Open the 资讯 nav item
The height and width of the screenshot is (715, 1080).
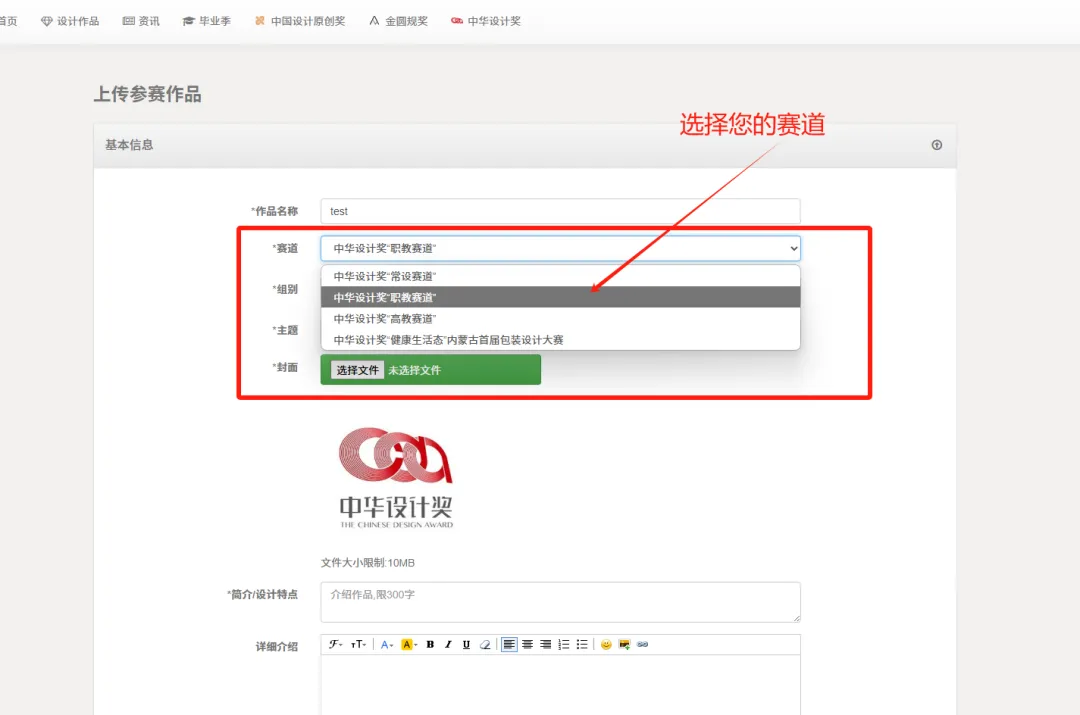[x=141, y=21]
